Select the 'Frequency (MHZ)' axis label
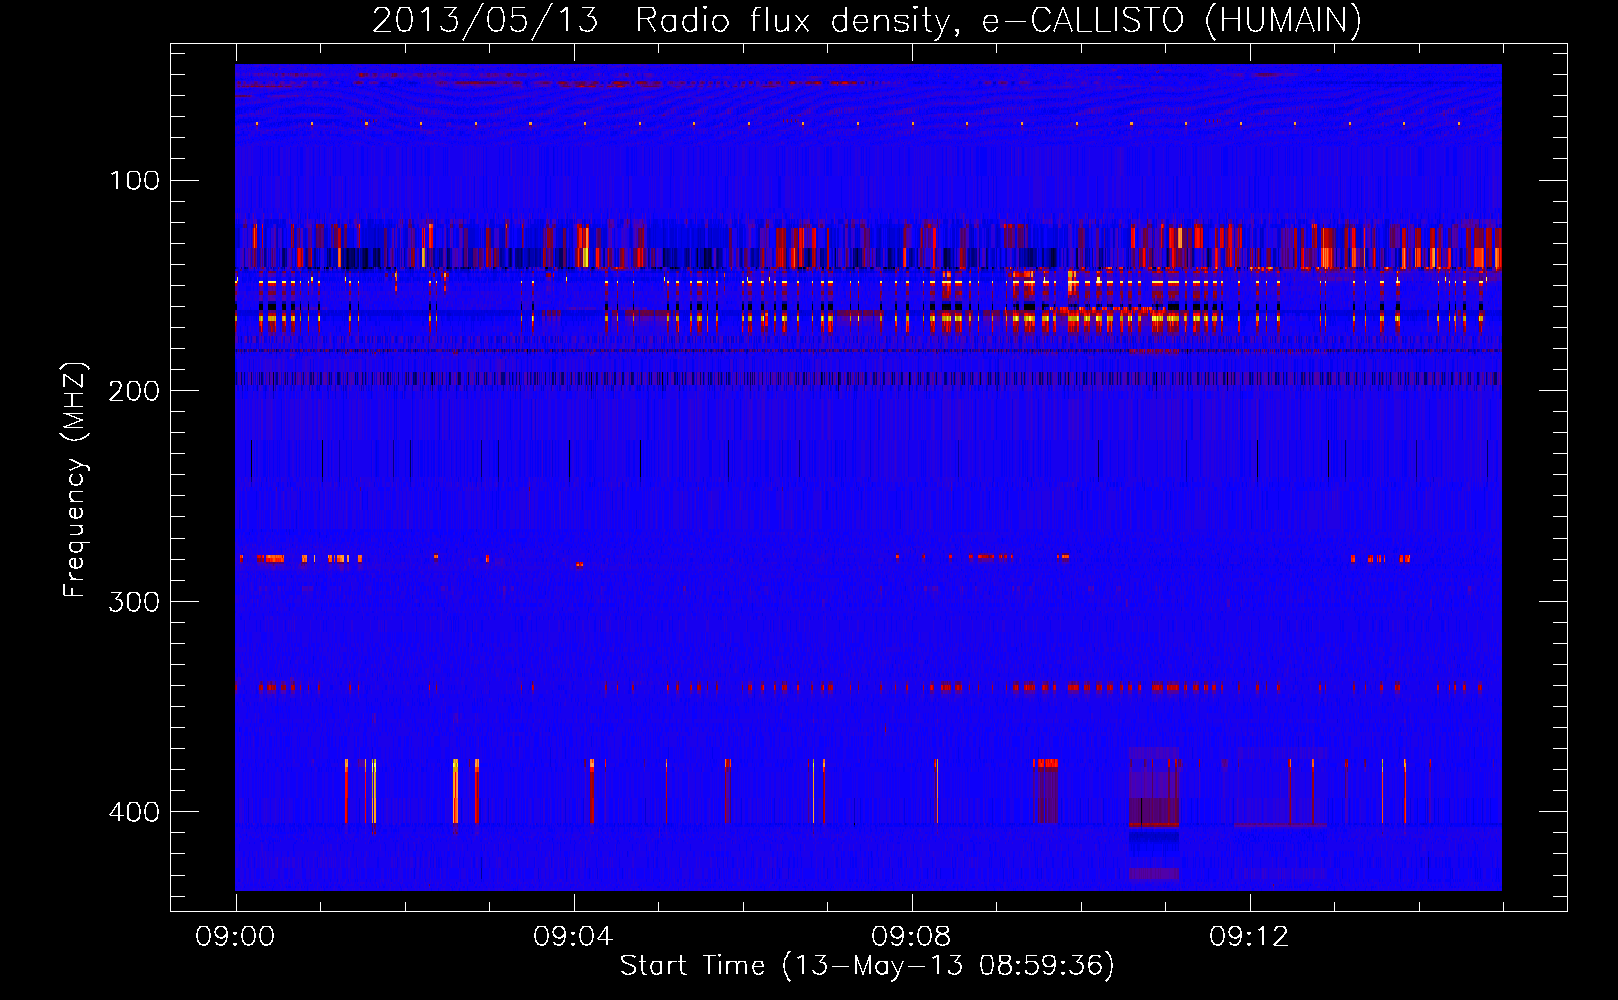 75,480
